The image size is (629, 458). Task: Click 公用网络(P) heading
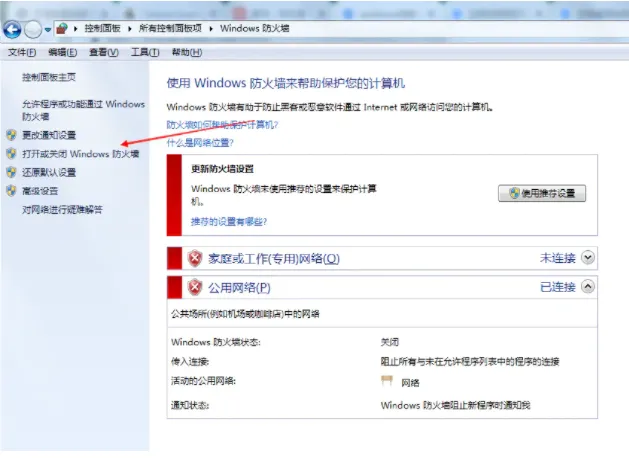pyautogui.click(x=239, y=288)
